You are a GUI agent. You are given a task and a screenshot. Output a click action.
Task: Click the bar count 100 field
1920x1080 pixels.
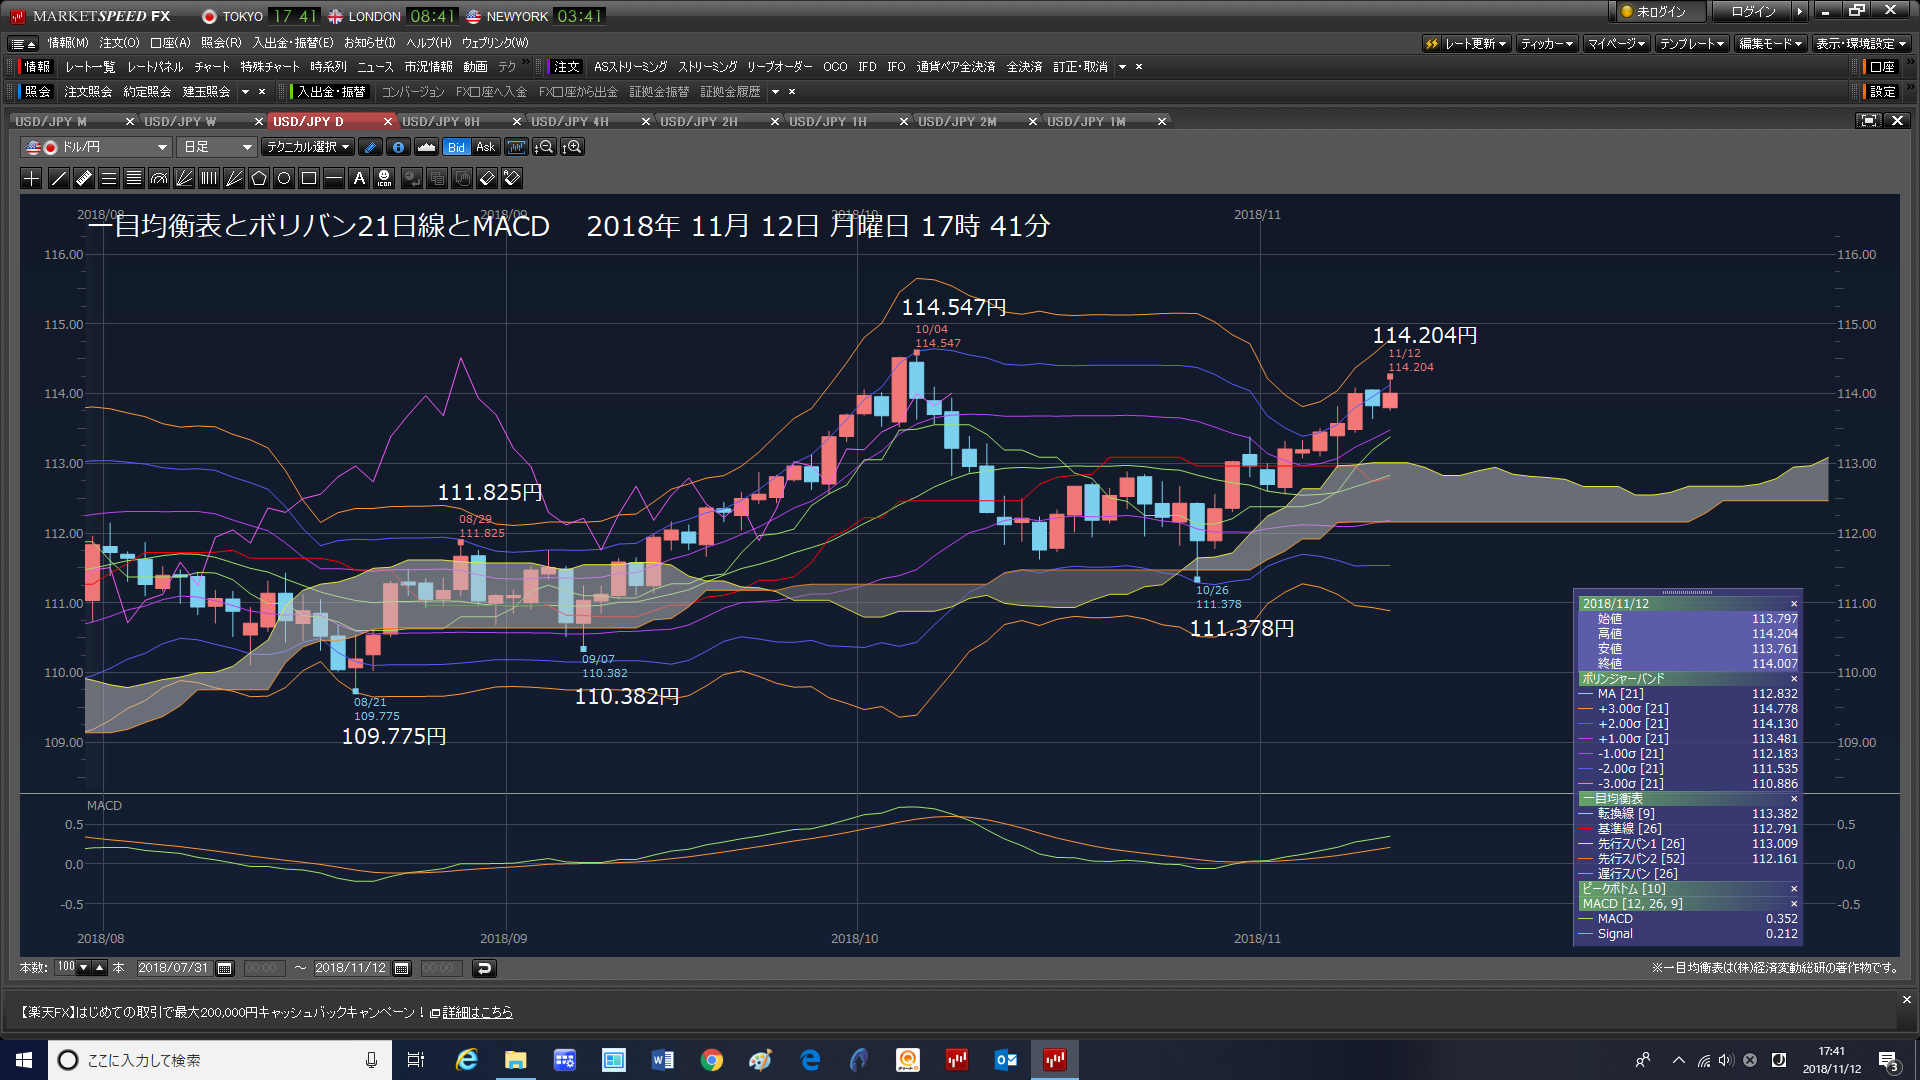[66, 967]
